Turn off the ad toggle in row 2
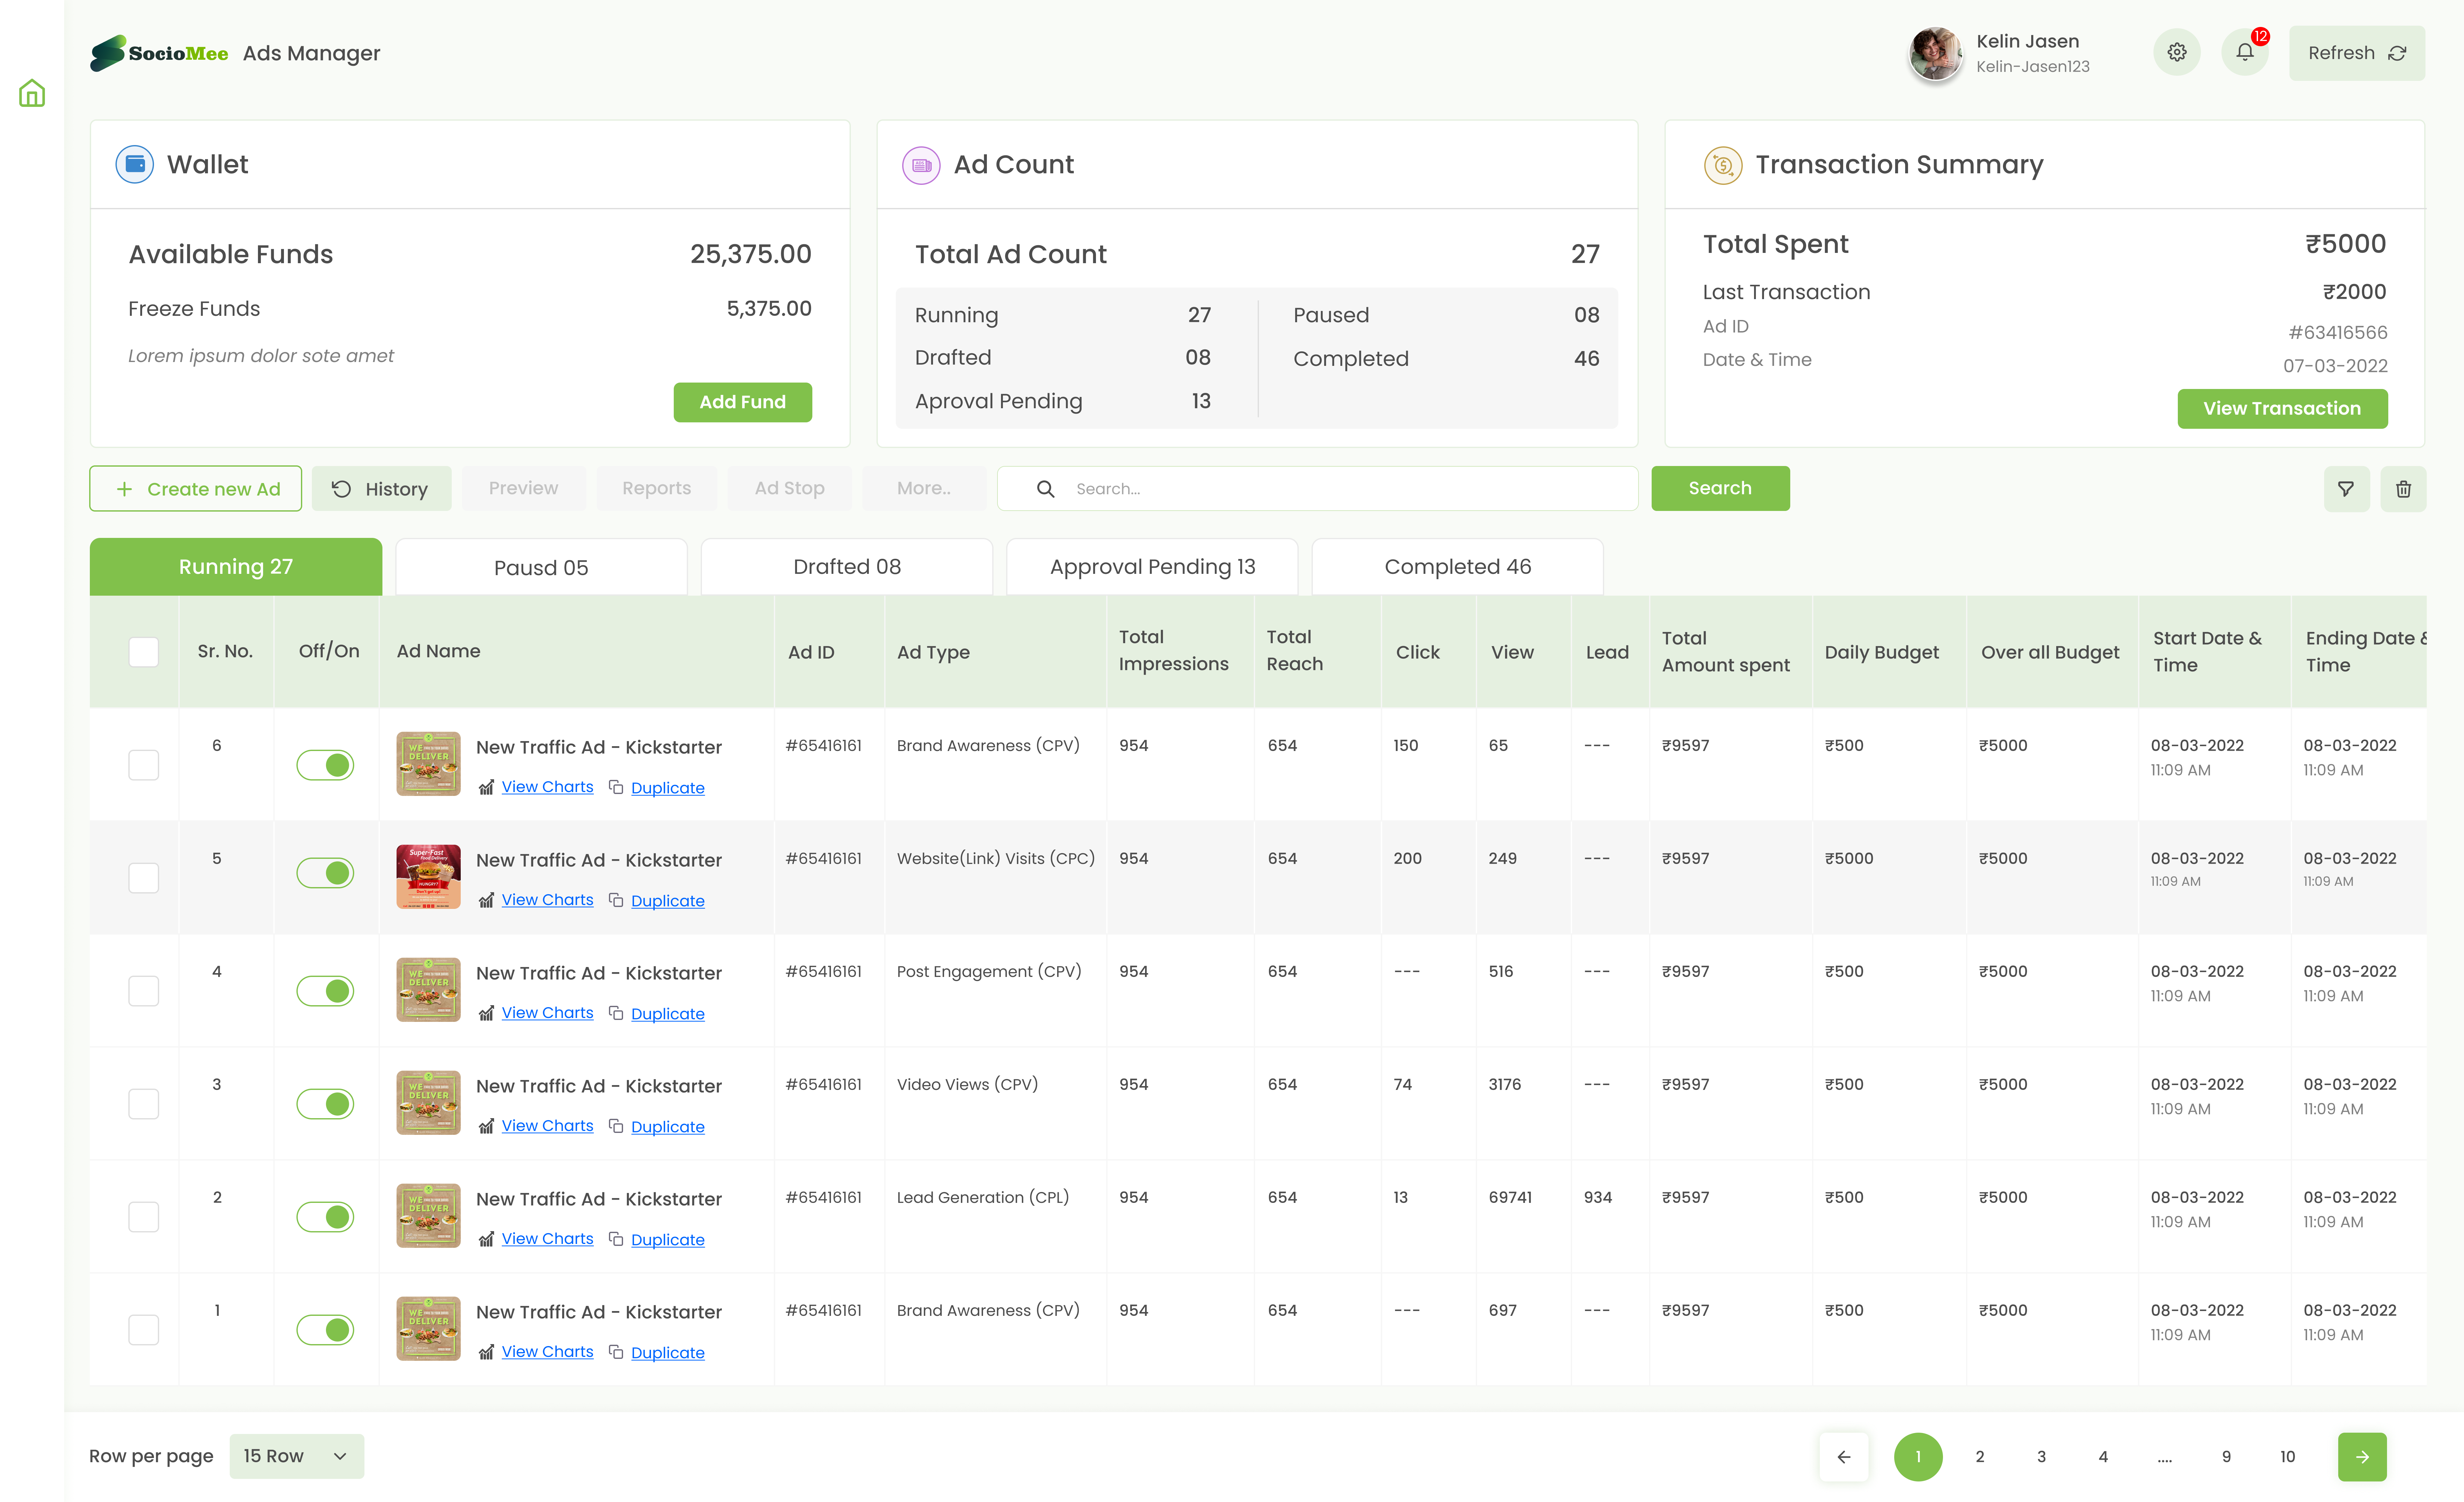 coord(325,1217)
